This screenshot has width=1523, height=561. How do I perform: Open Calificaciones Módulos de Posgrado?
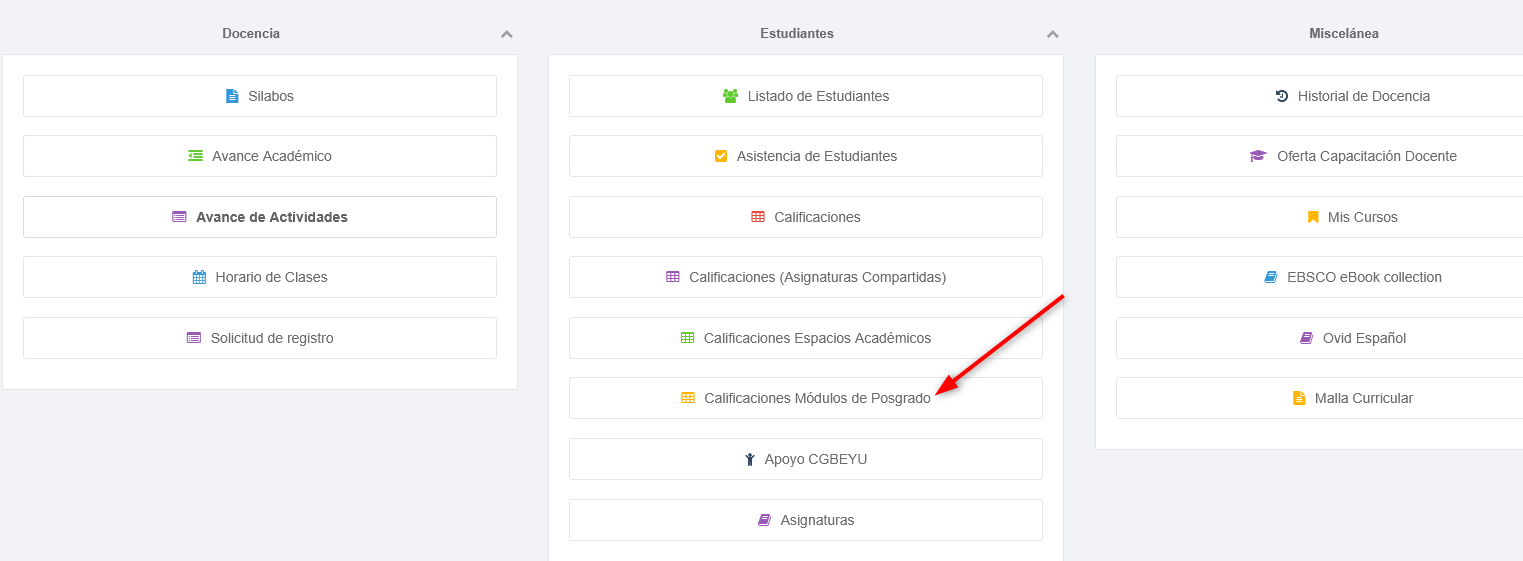(805, 398)
